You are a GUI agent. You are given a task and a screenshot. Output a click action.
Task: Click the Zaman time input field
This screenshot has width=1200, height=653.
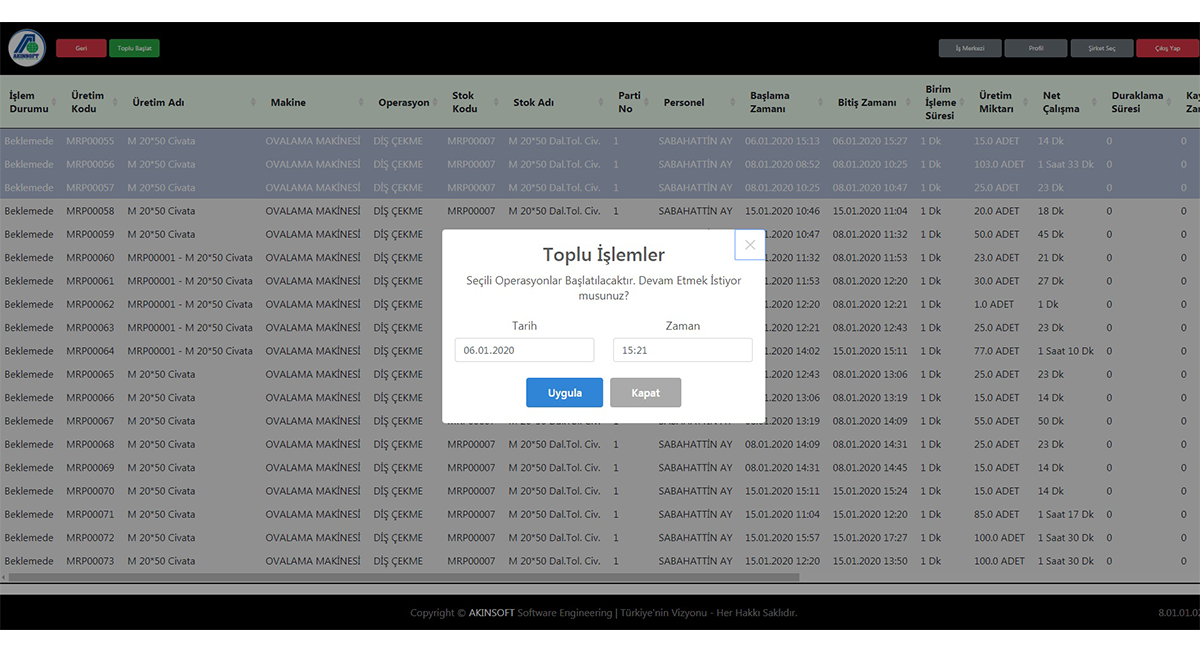(x=682, y=350)
